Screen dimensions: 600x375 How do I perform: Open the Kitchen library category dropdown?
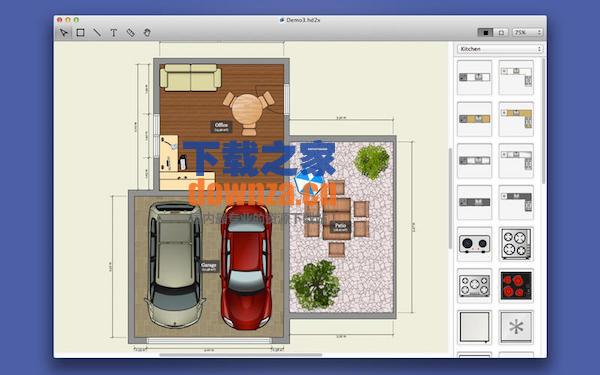pyautogui.click(x=500, y=49)
